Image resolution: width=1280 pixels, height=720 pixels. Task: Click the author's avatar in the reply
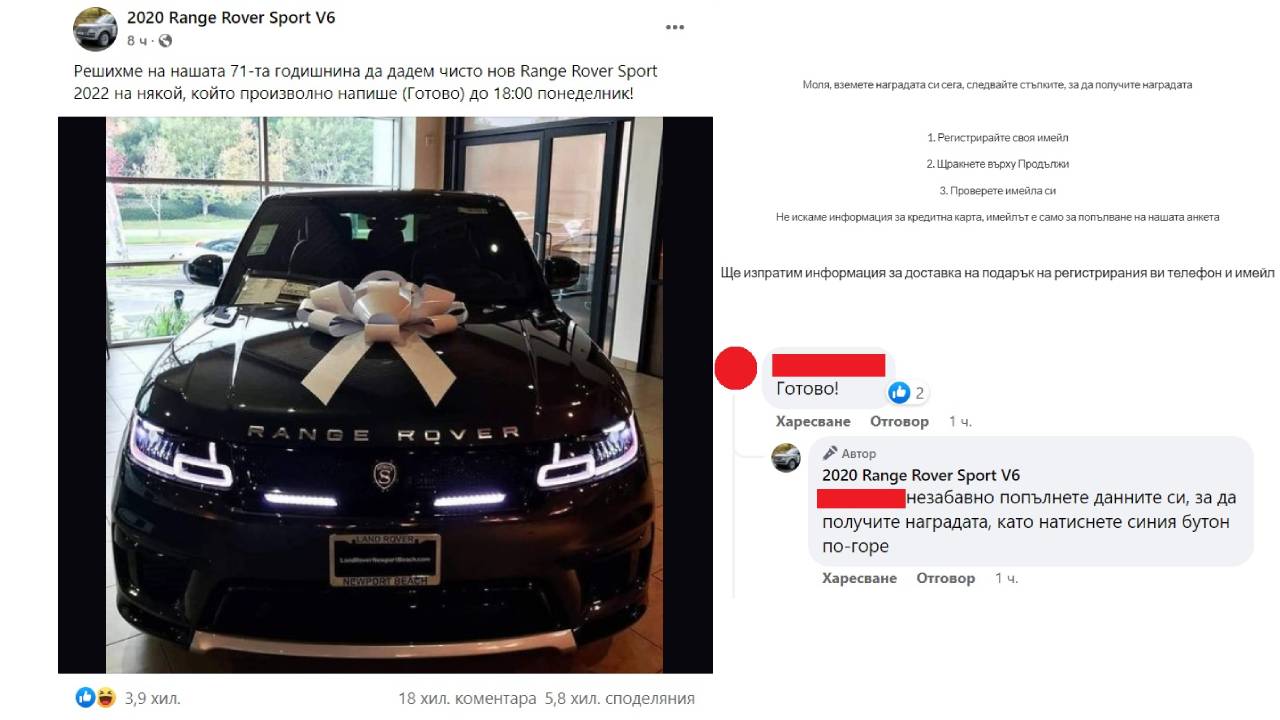pos(786,457)
